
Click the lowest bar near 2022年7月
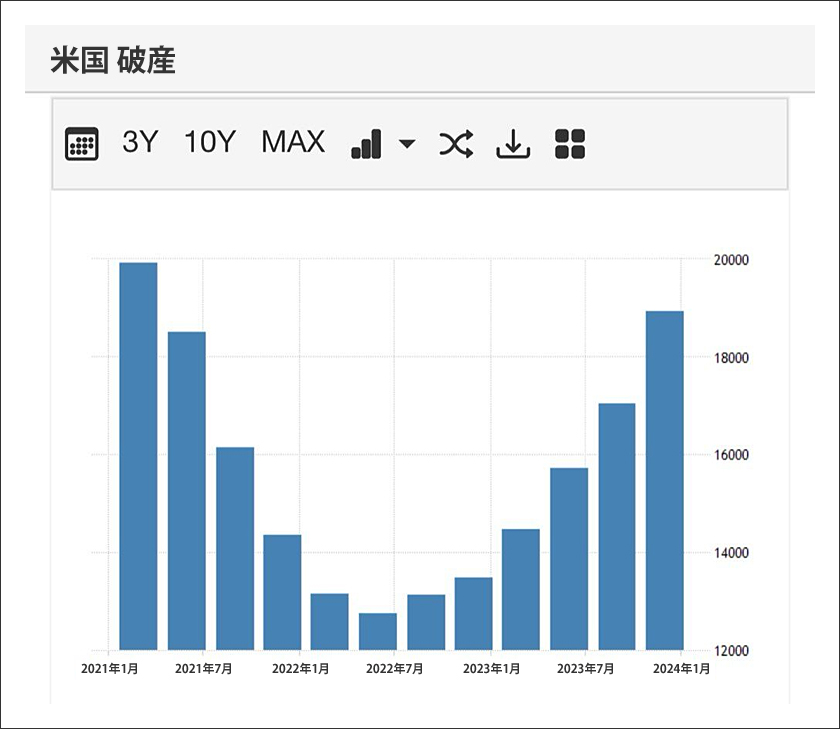[x=378, y=631]
